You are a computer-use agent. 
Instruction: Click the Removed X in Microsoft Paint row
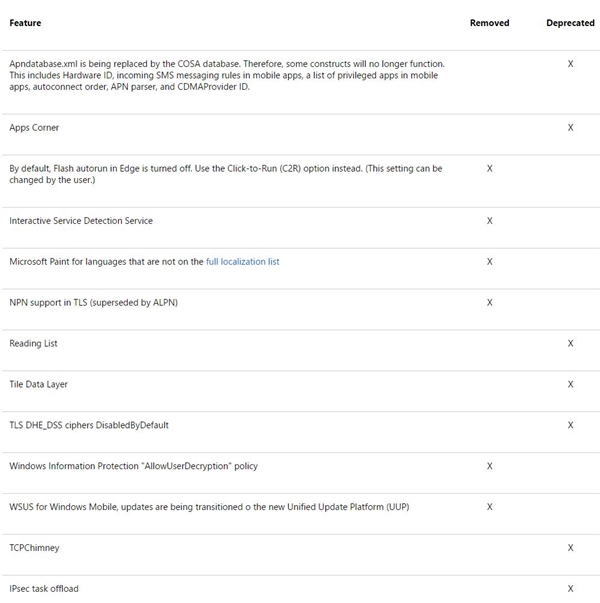point(489,262)
